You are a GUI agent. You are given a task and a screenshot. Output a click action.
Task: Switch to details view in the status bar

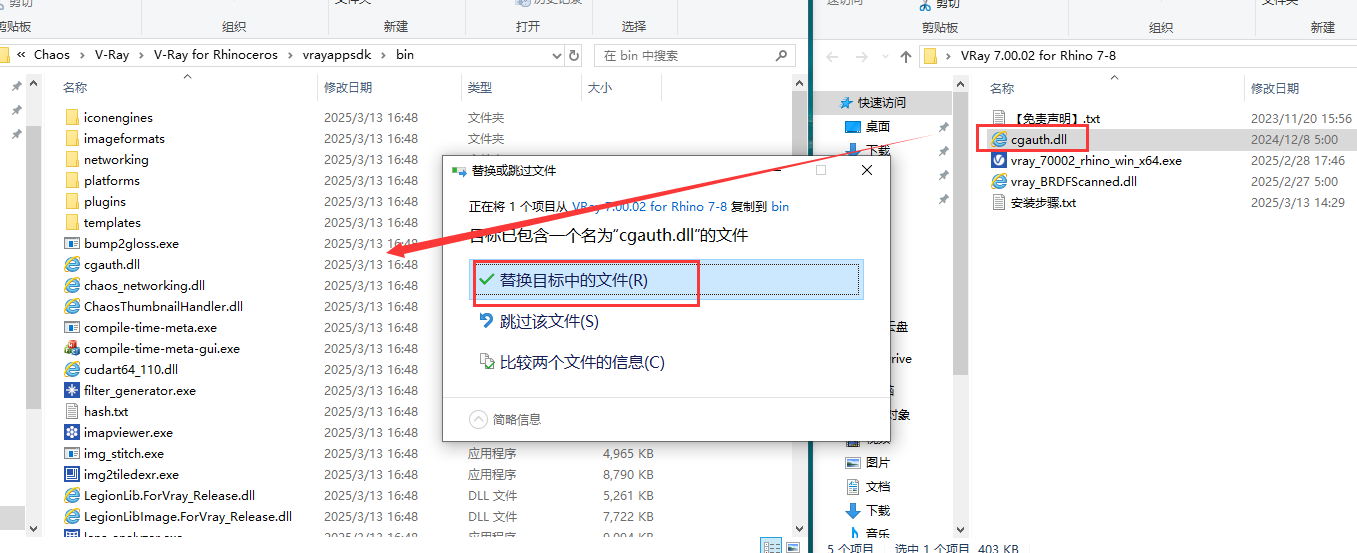point(771,545)
